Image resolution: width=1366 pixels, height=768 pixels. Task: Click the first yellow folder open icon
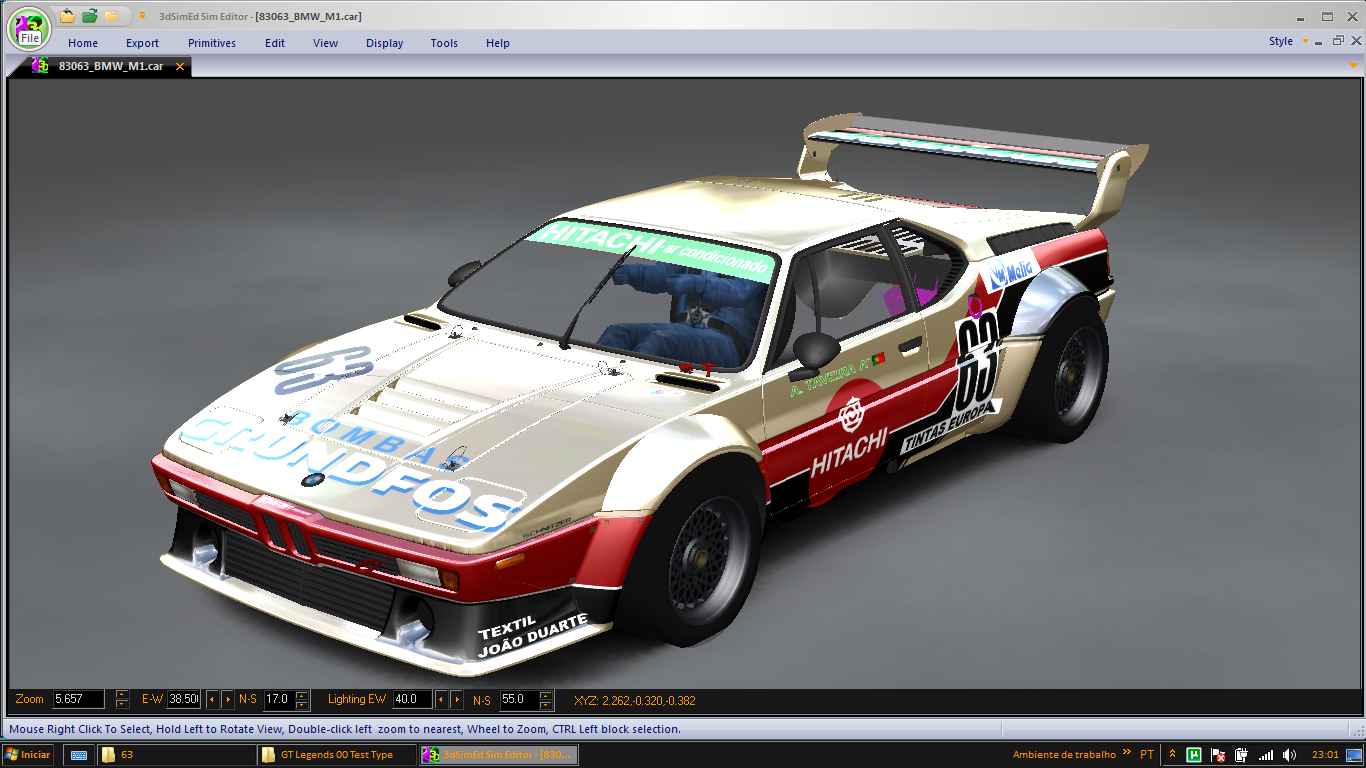point(67,16)
